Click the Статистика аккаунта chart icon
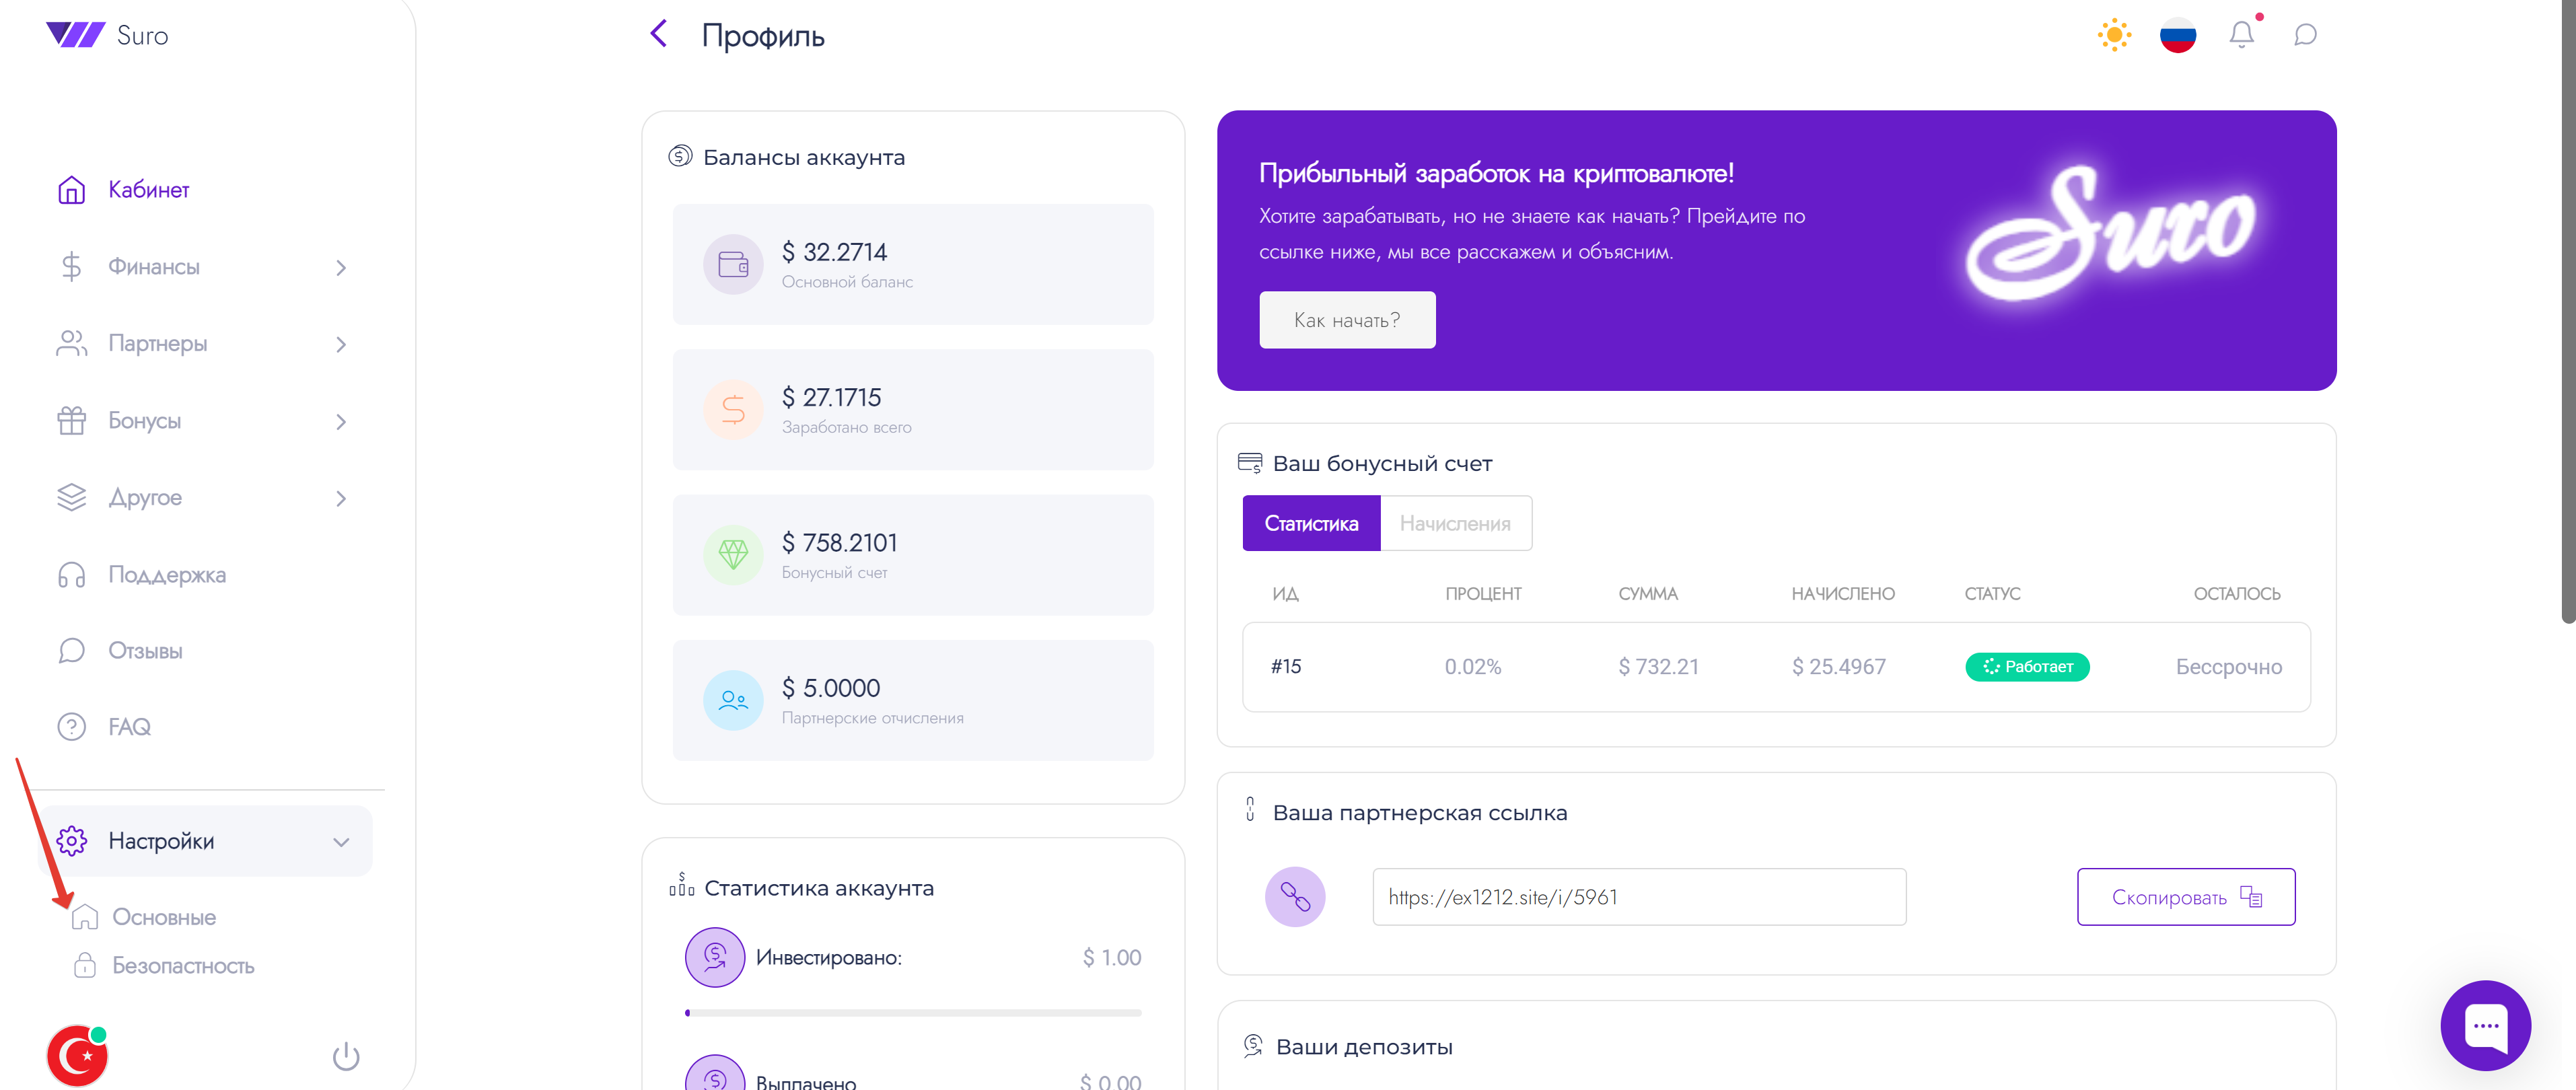The height and width of the screenshot is (1090, 2576). click(x=681, y=884)
